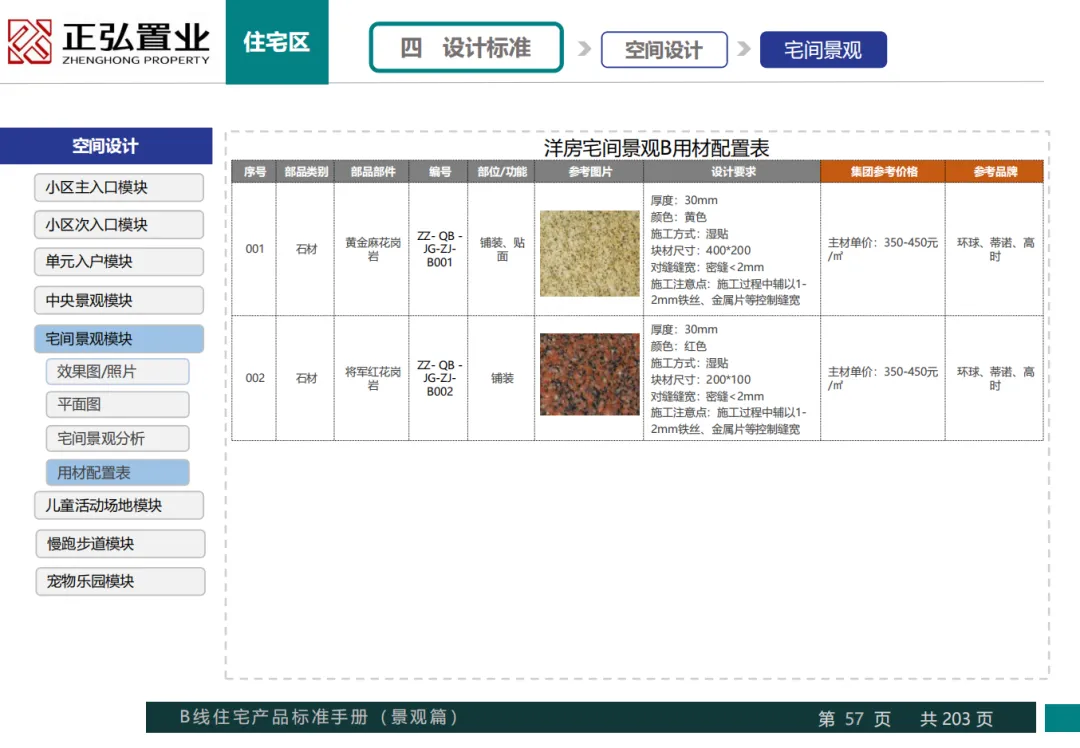Click the 部品类别 column header
Screen dimensions: 1080x748
tap(306, 172)
